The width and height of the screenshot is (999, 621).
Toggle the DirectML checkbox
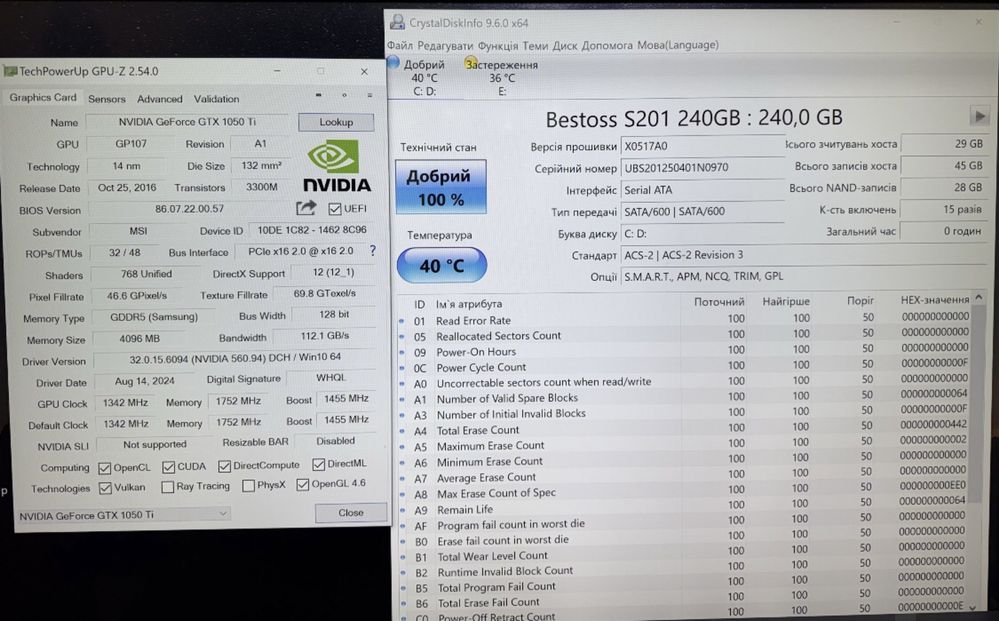tap(319, 464)
